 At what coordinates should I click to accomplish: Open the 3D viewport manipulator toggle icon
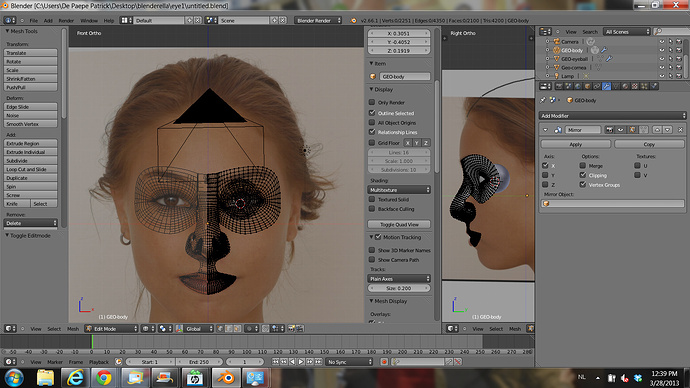pos(179,329)
